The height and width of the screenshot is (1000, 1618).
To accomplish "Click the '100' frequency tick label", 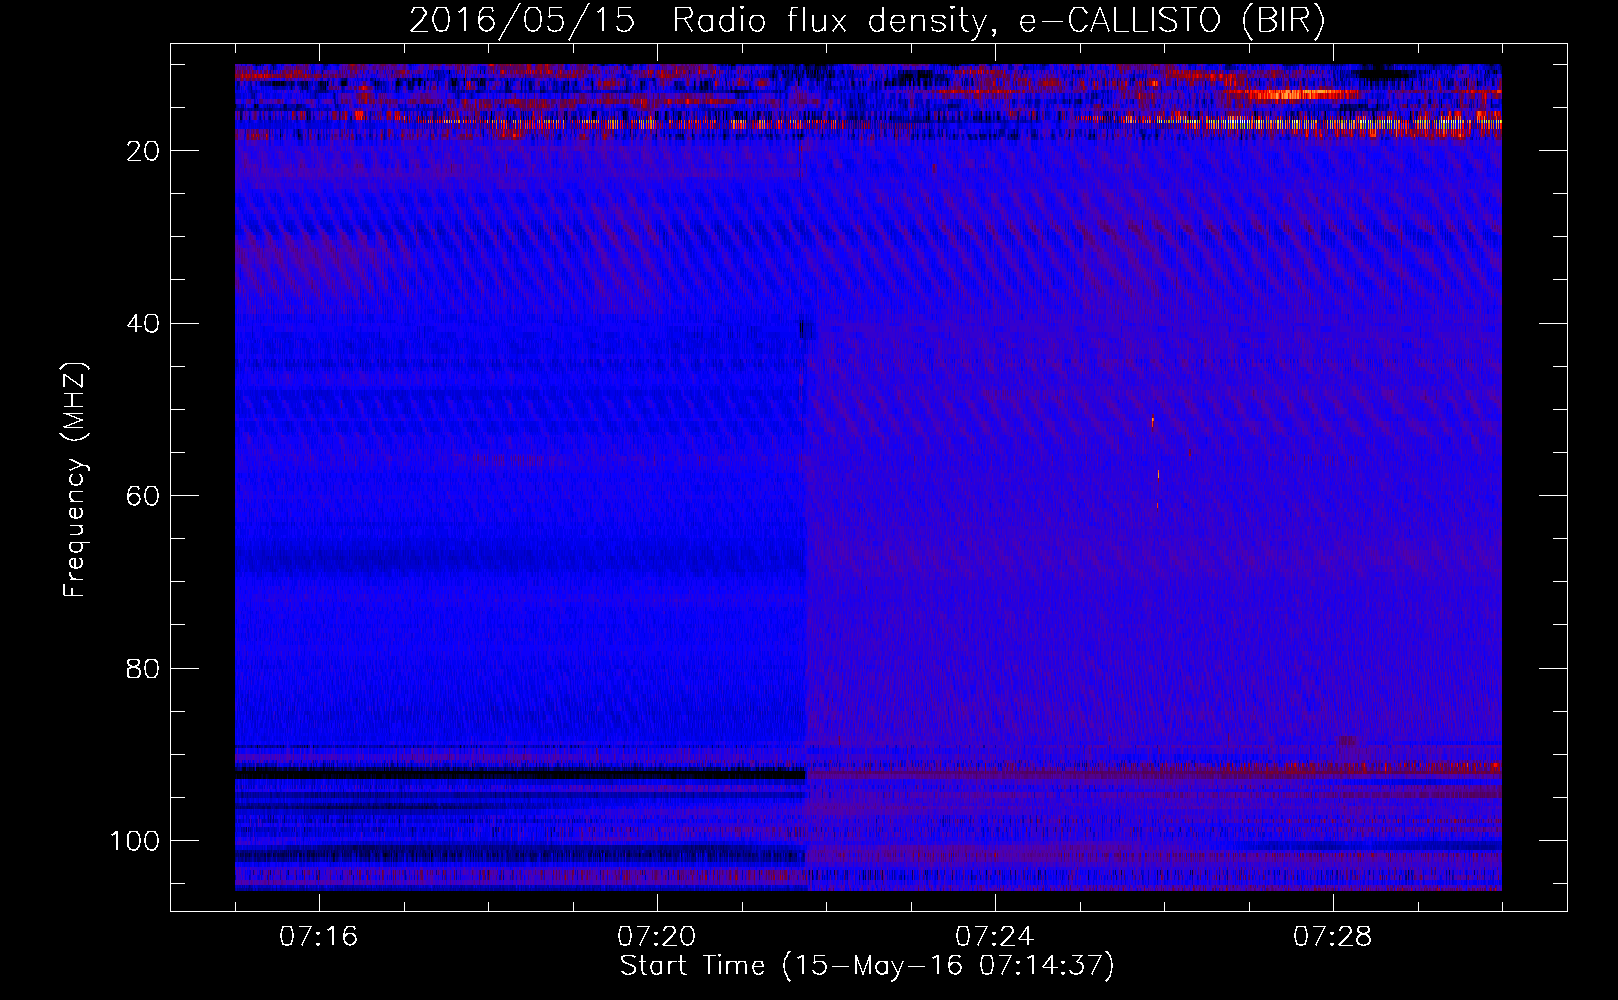I will [135, 841].
